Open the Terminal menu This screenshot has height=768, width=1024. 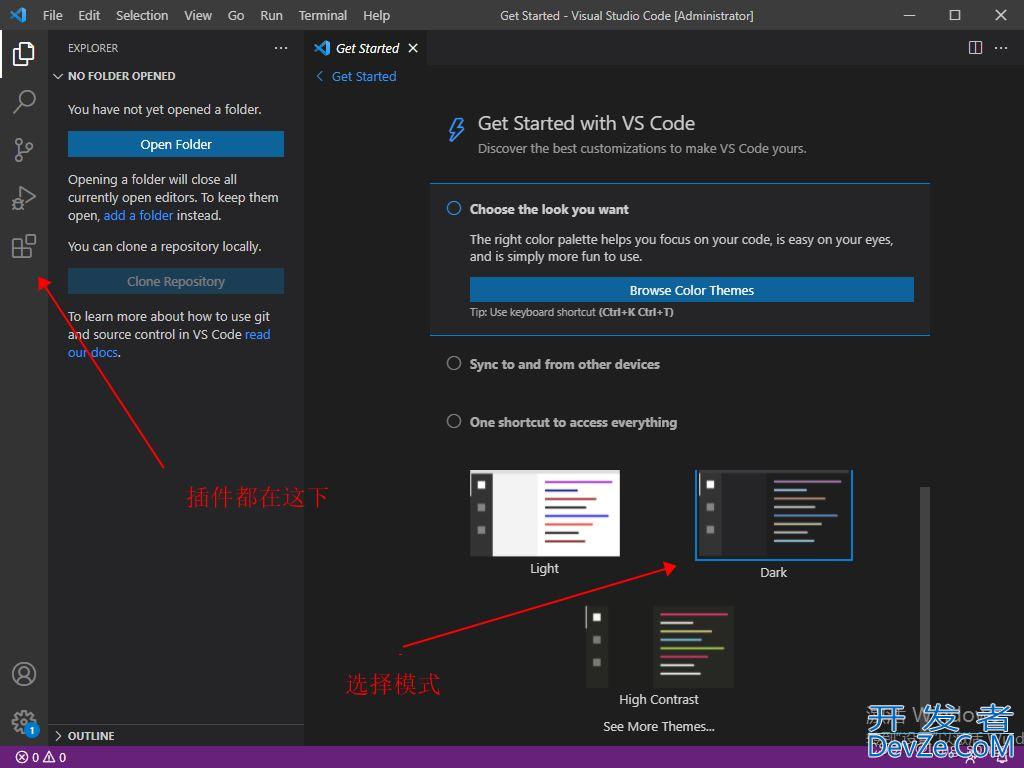(323, 15)
